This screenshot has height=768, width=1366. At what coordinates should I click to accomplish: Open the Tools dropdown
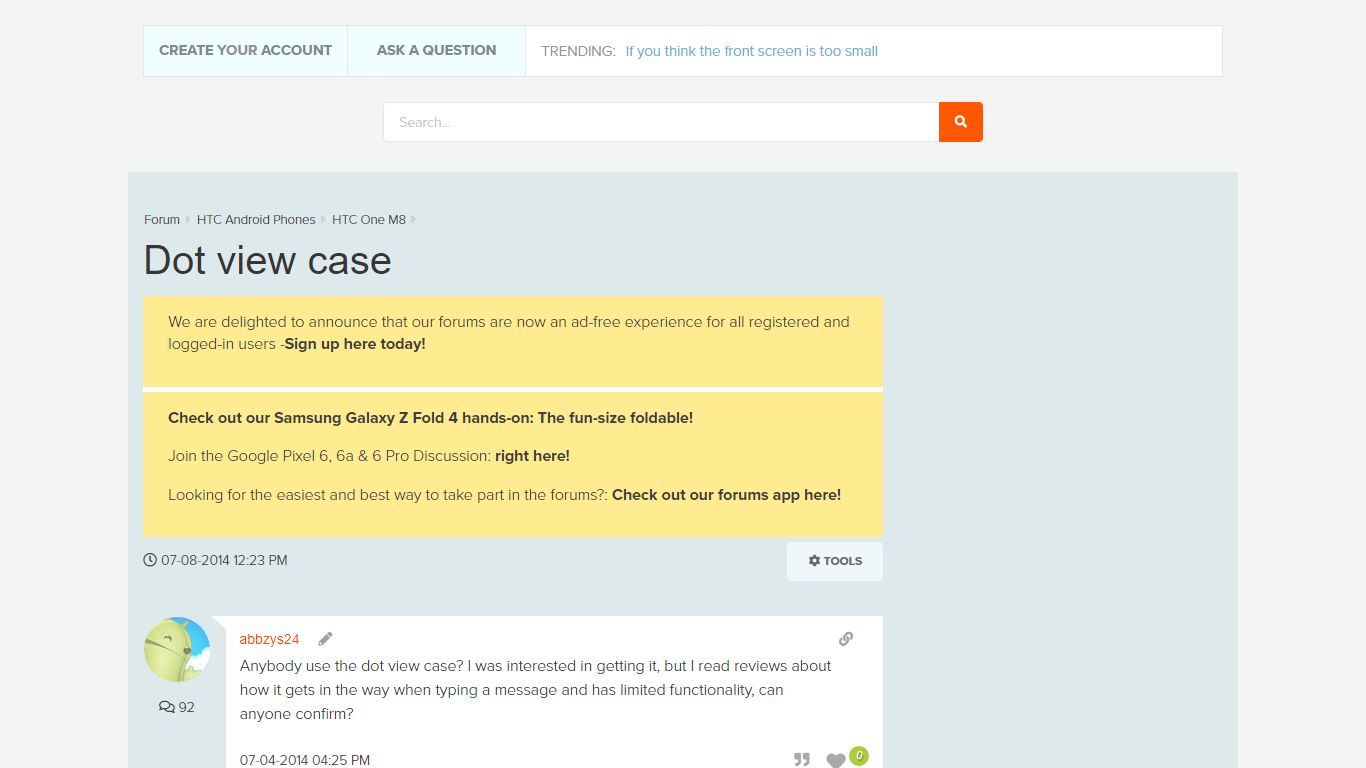[x=835, y=561]
